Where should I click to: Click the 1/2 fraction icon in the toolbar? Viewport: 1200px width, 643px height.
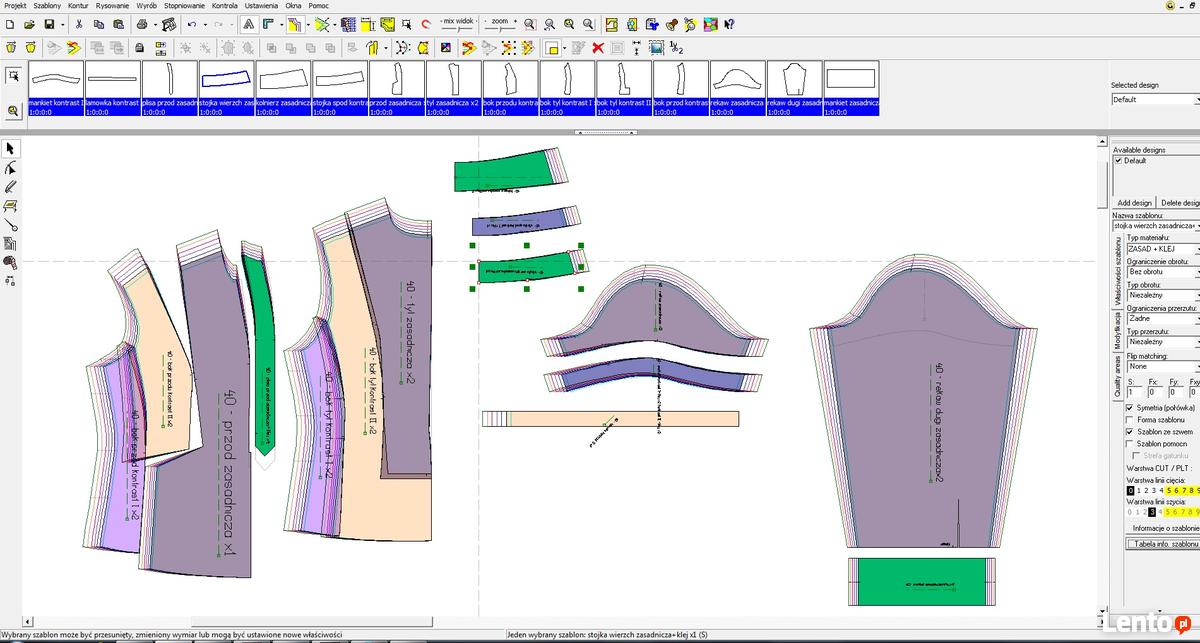pos(676,47)
